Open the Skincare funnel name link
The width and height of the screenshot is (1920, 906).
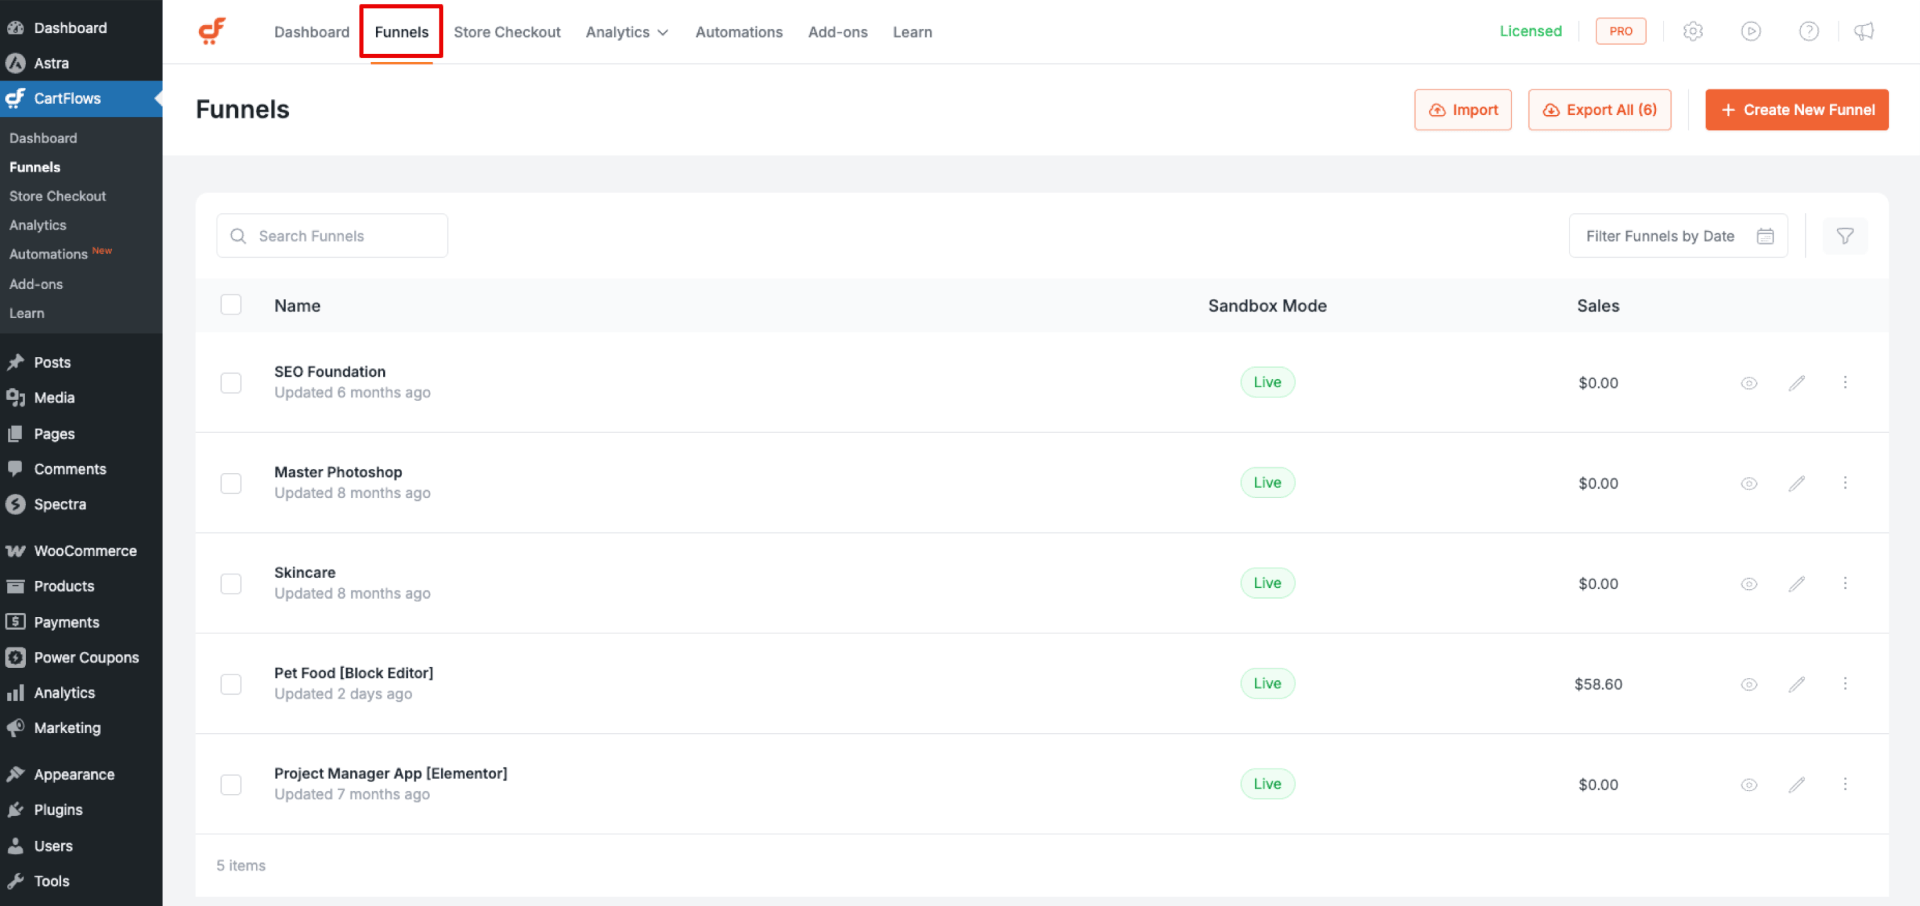click(305, 573)
